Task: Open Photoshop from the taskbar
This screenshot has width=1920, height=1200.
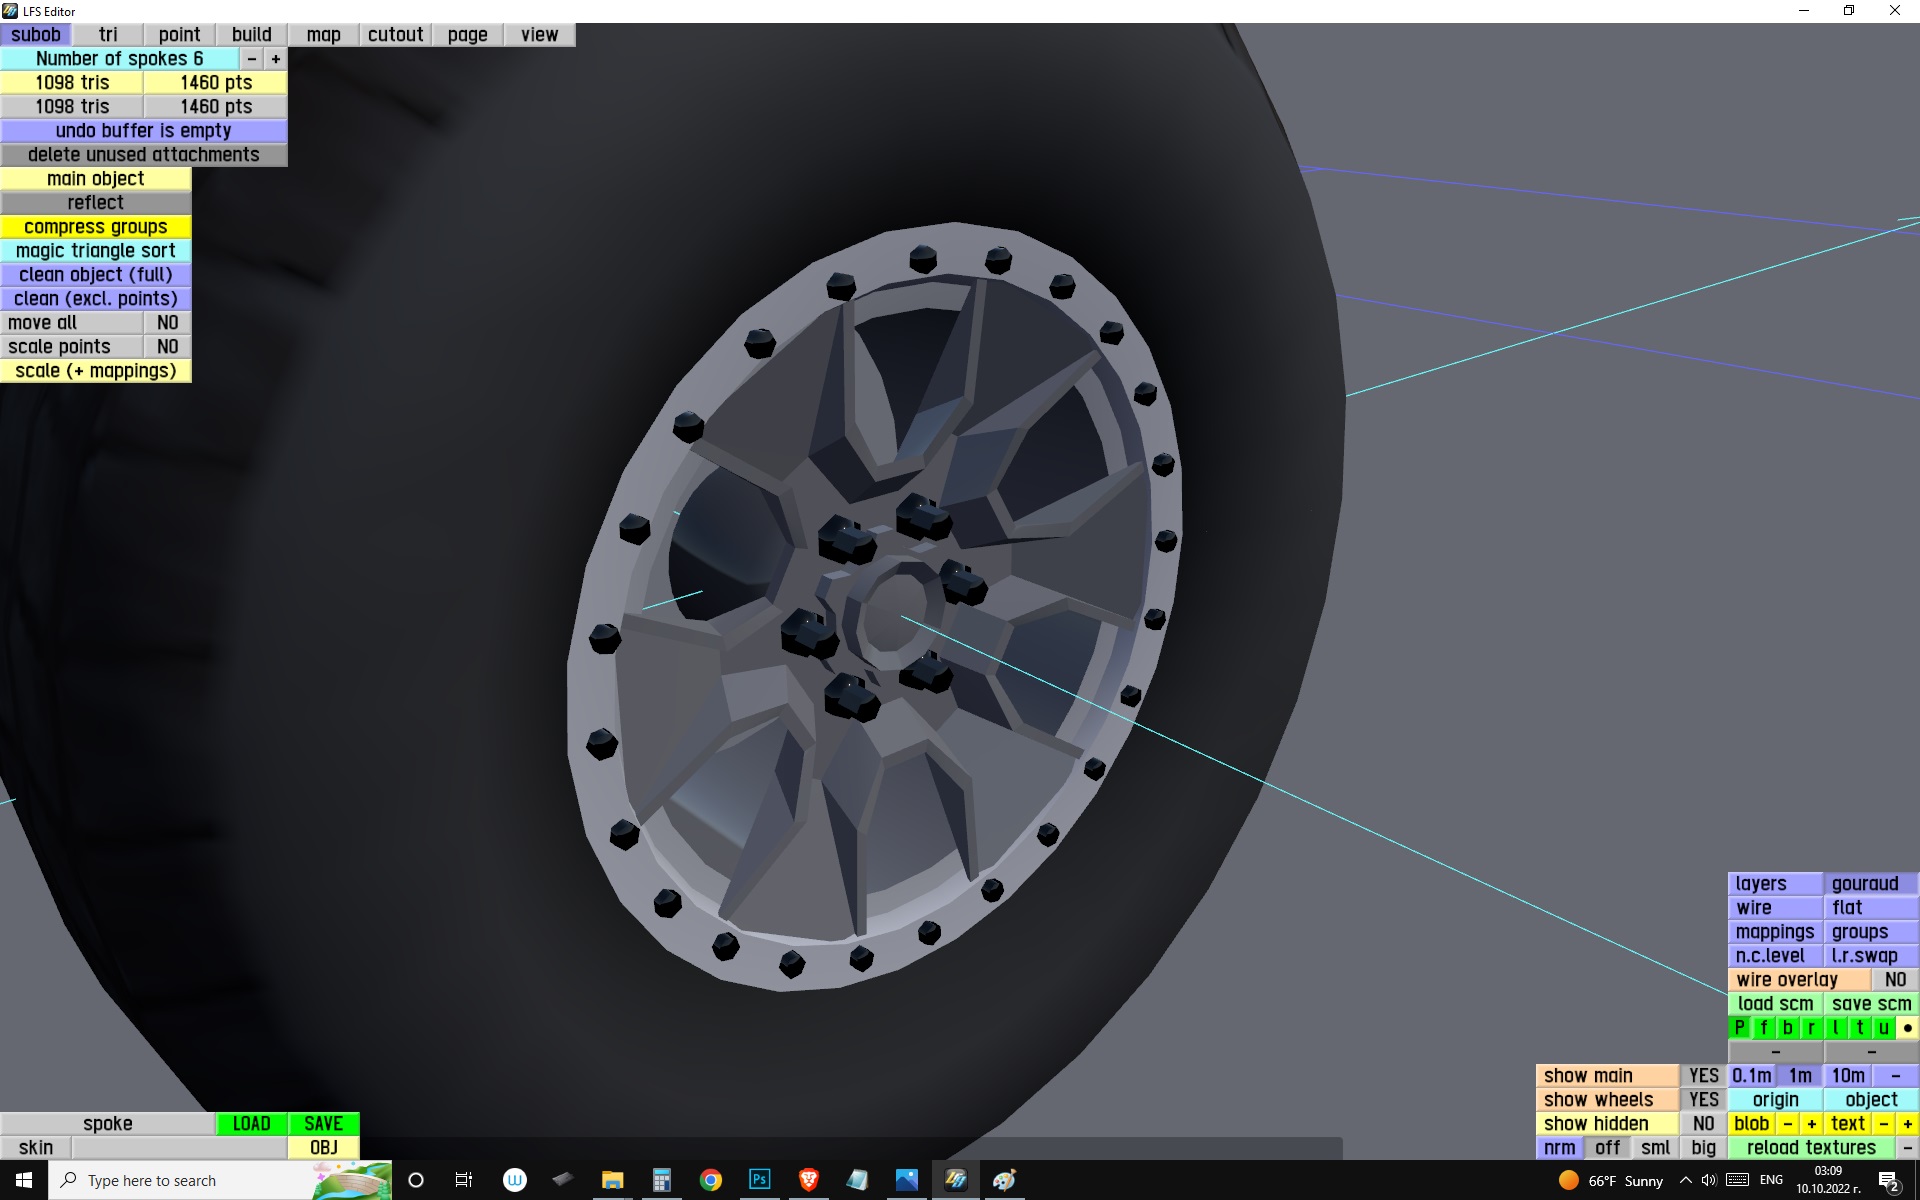Action: [759, 1180]
